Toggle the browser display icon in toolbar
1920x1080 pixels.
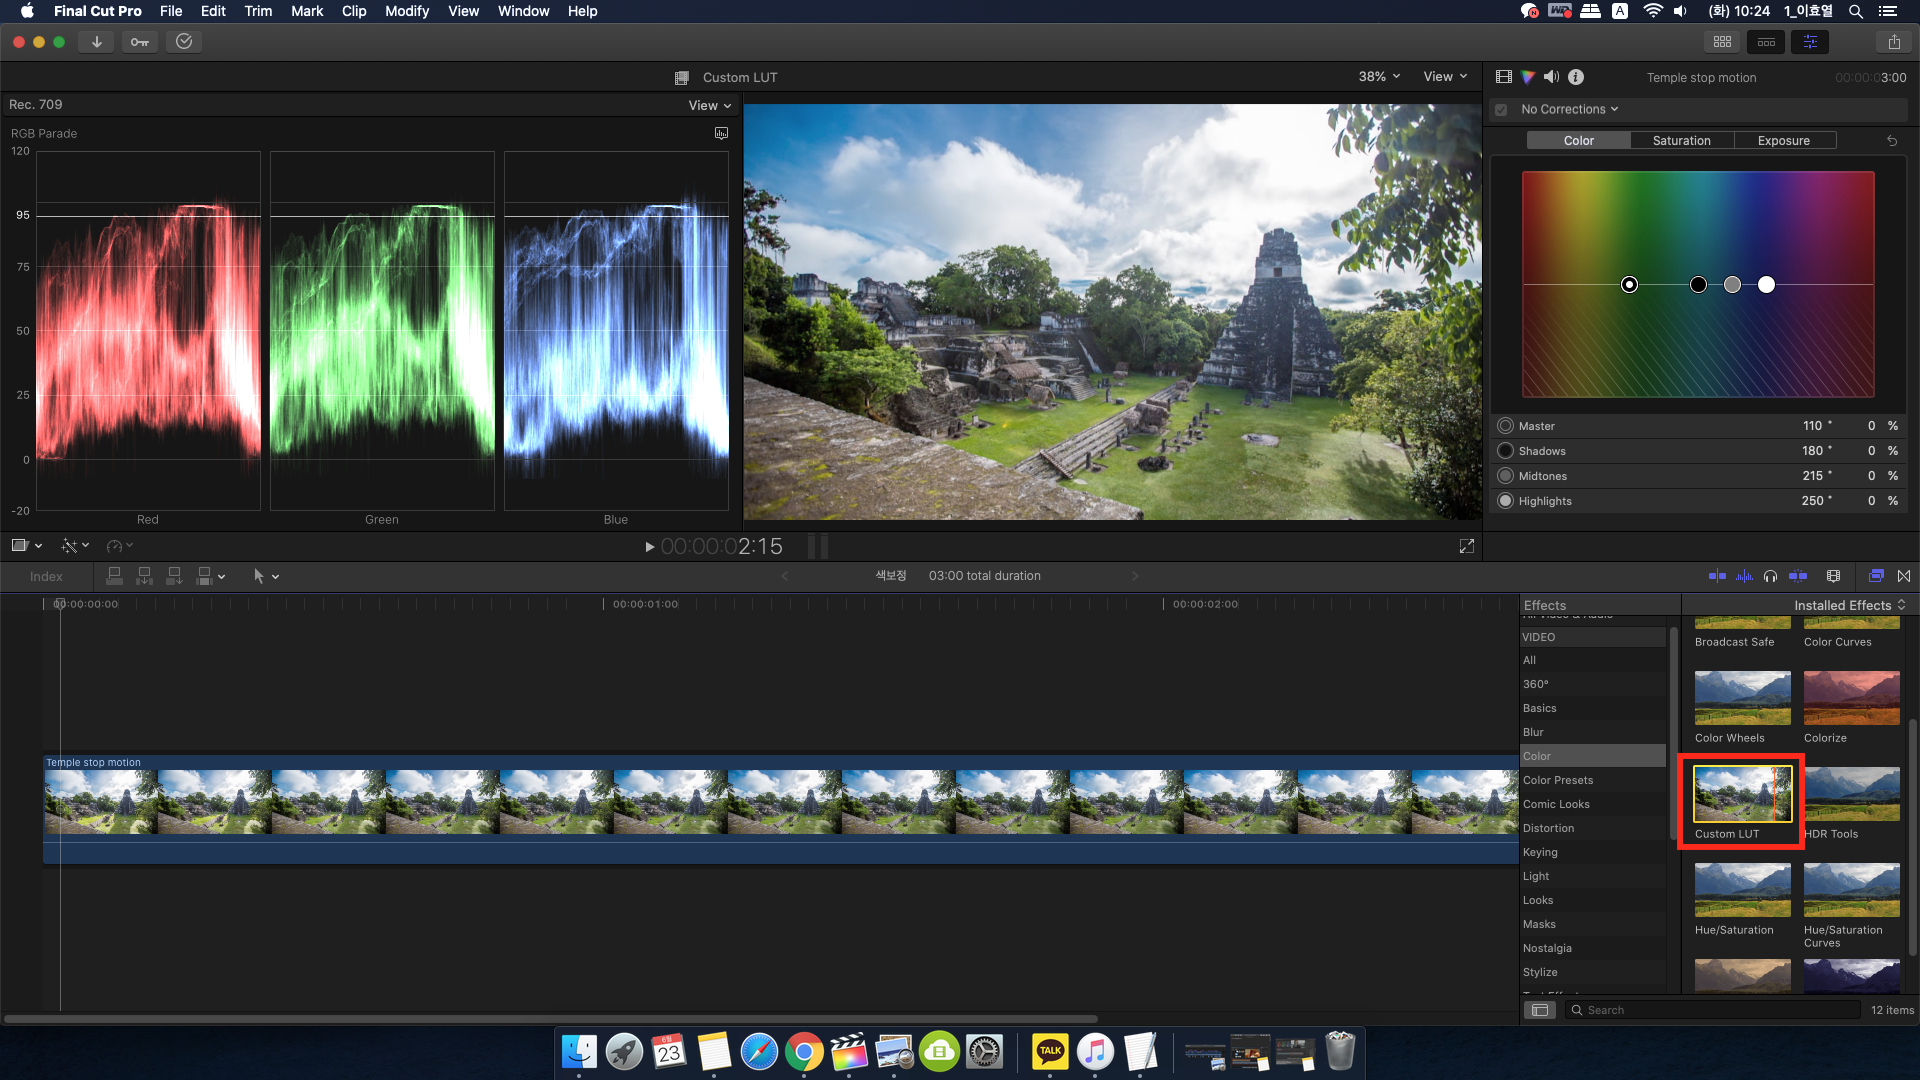1722,42
